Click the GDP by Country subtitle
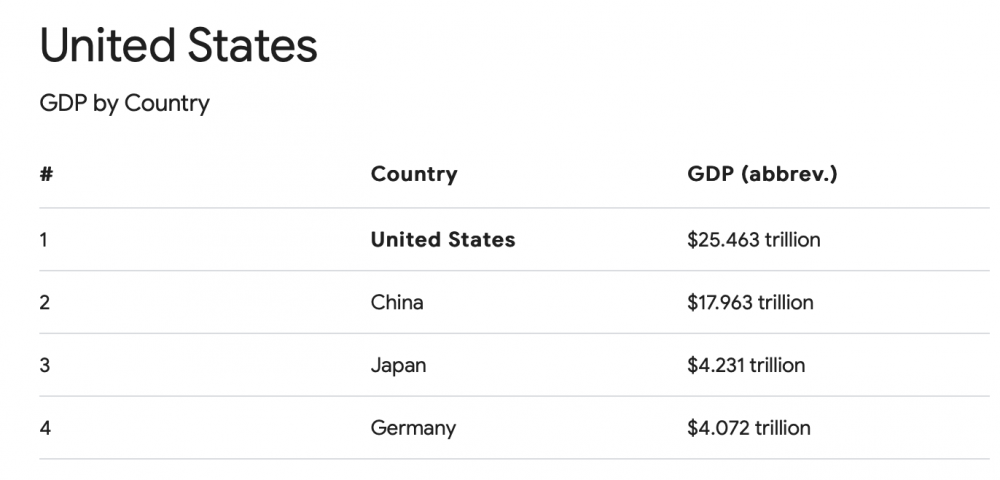 124,104
